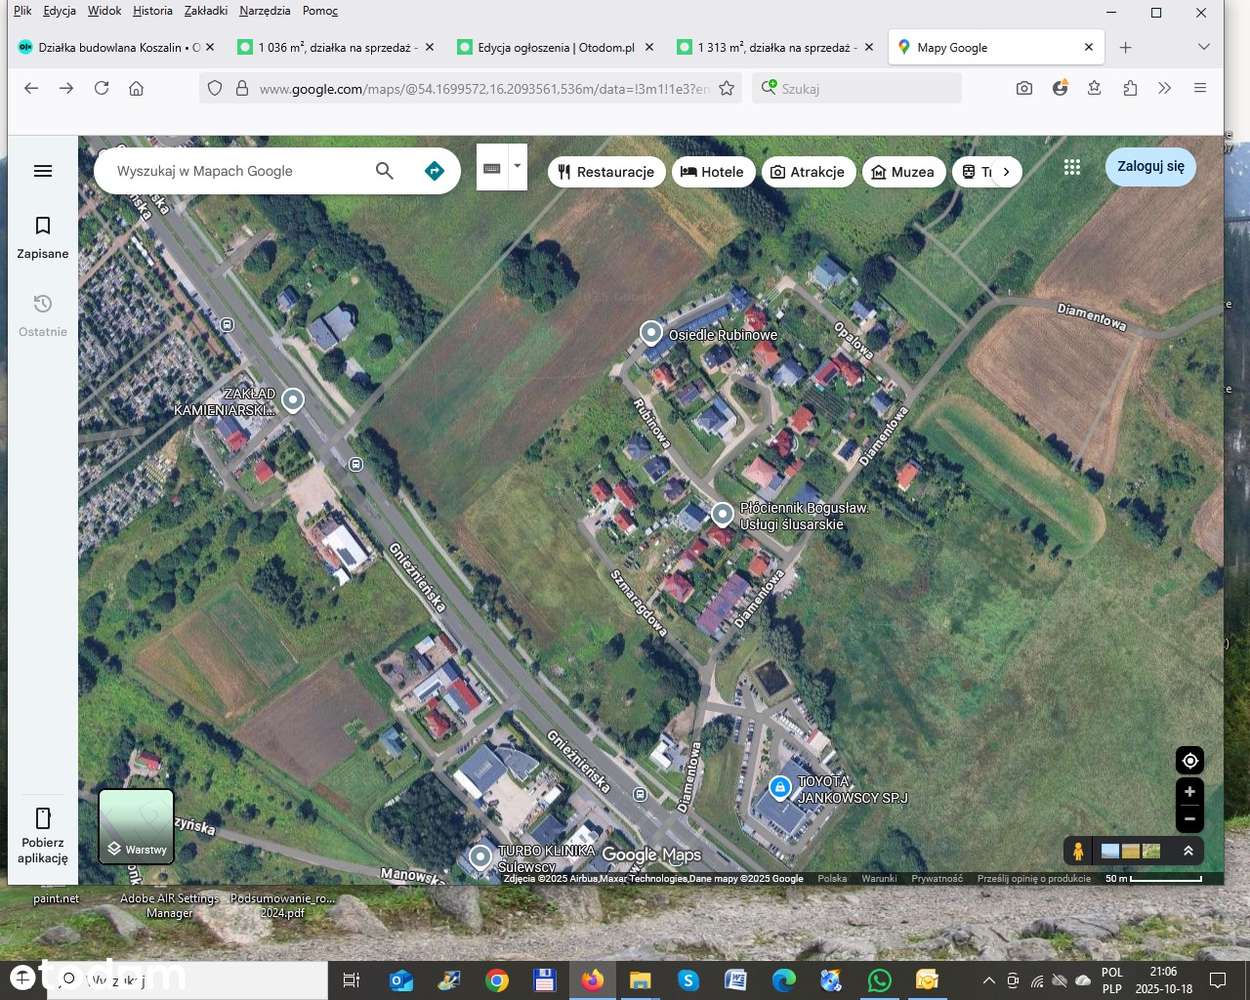The image size is (1250, 1000).
Task: Click Pobierz aplikację phone icon
Action: coord(43,819)
